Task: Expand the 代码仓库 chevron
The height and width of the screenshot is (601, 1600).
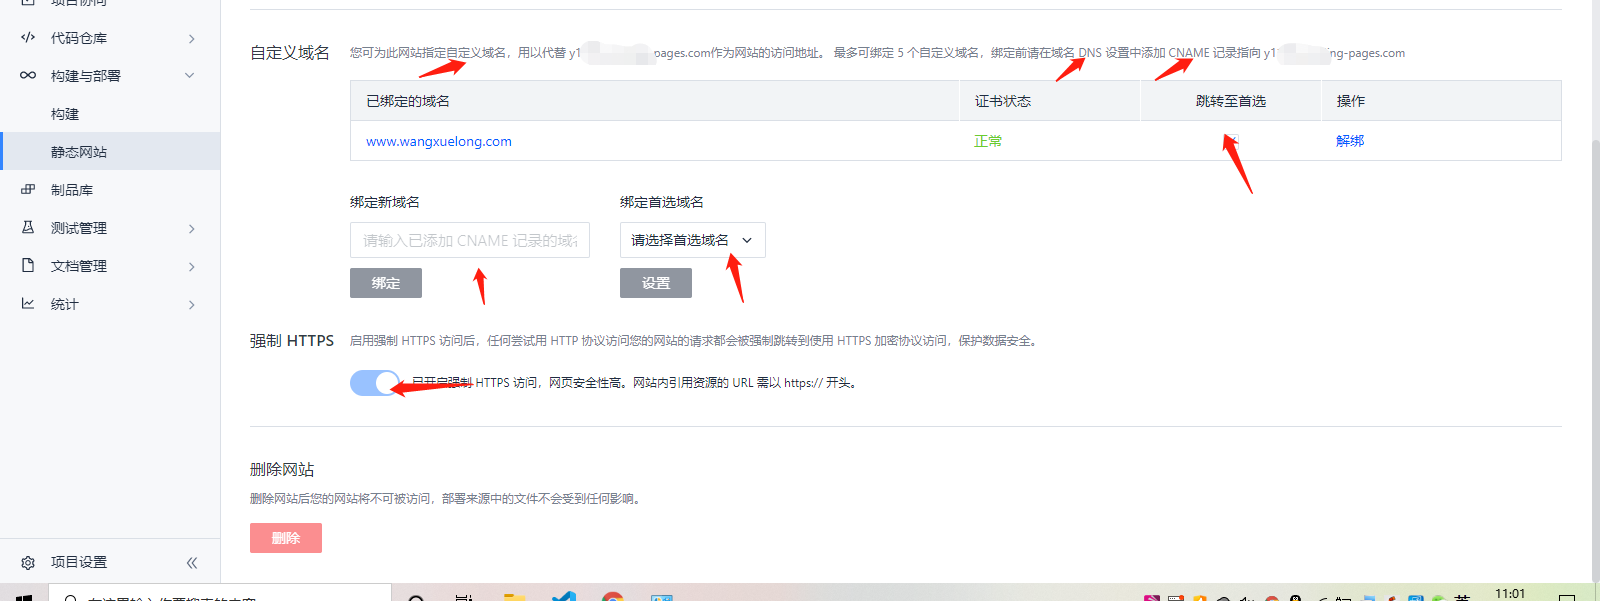Action: coord(191,38)
